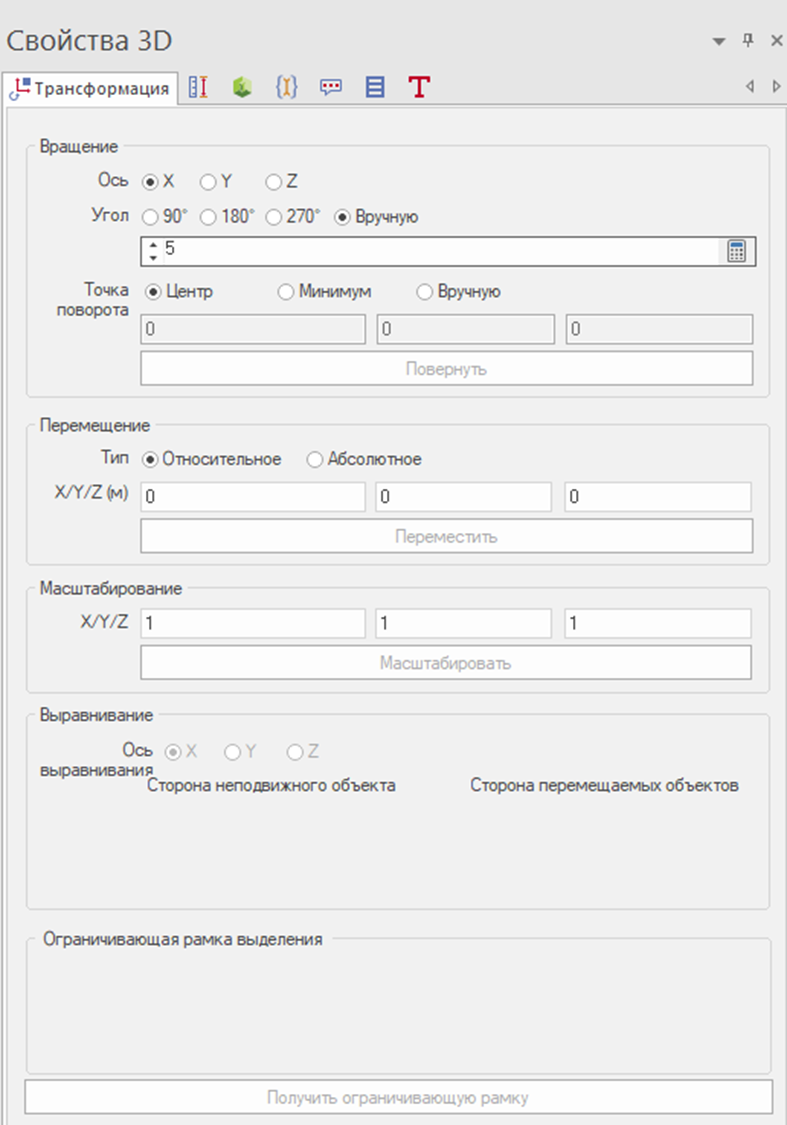Choose the 180° rotation angle
787x1125 pixels.
click(x=208, y=217)
